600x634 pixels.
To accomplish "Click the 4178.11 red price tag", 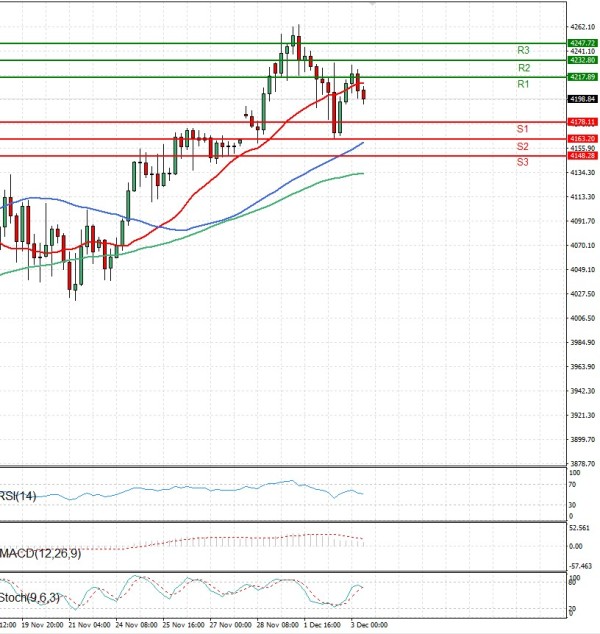I will tap(582, 121).
